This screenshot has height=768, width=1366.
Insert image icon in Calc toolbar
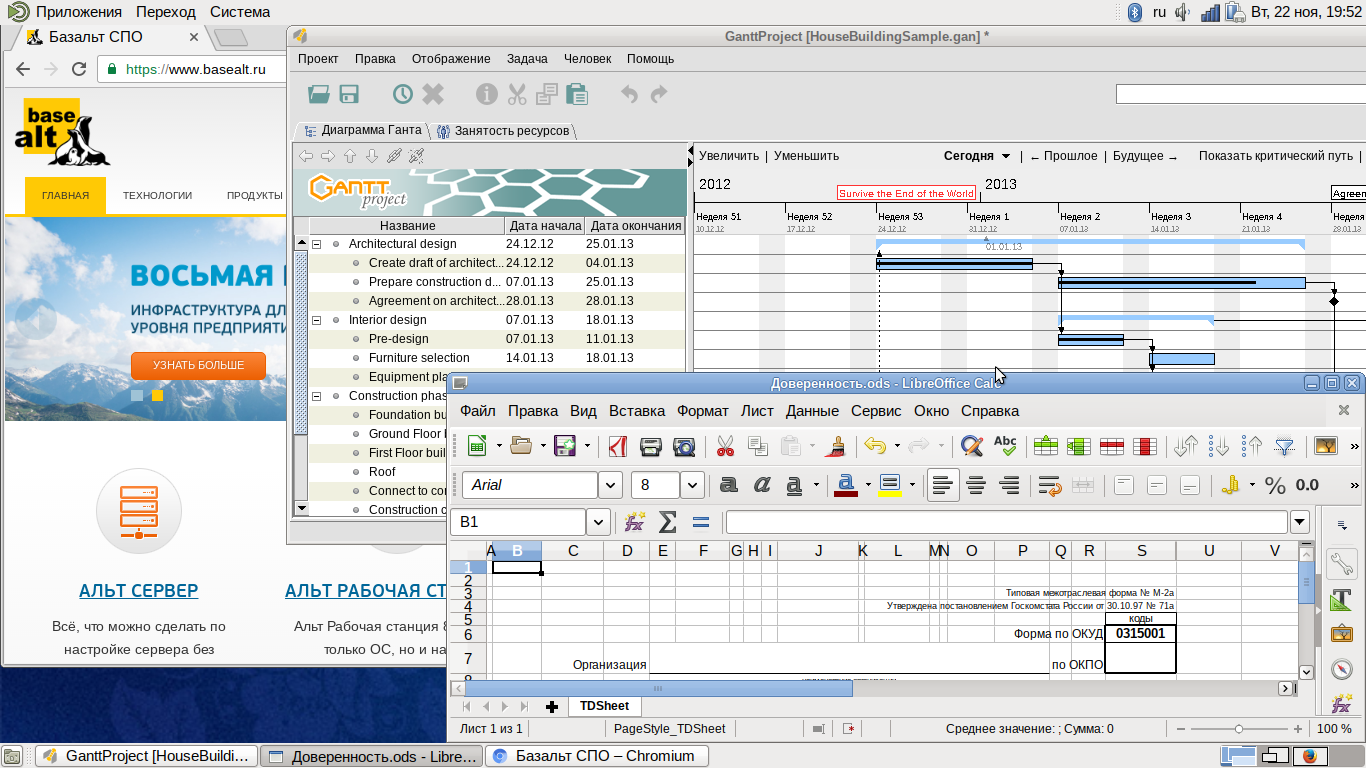point(1326,446)
